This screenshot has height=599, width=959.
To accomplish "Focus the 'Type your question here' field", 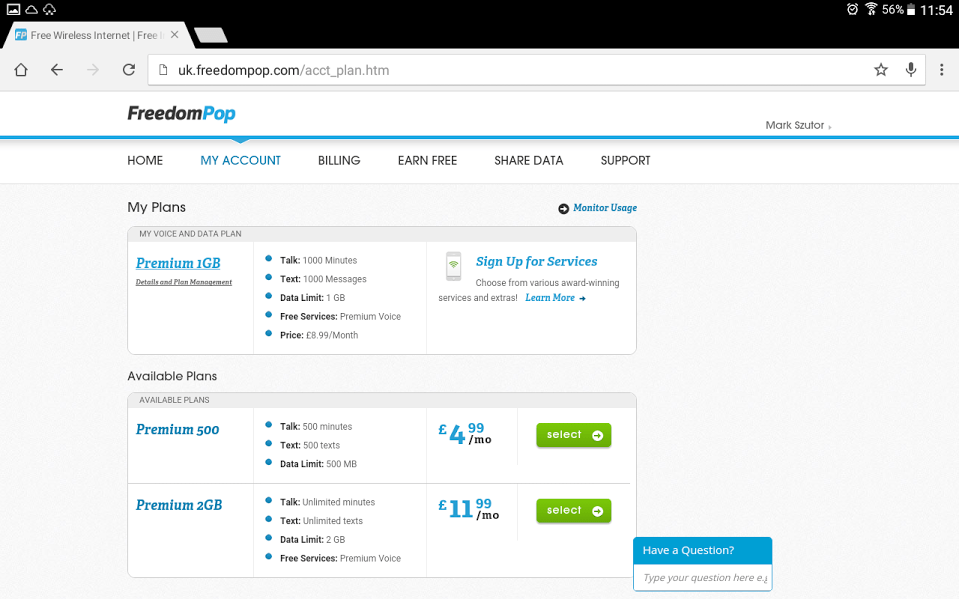I will (x=704, y=578).
